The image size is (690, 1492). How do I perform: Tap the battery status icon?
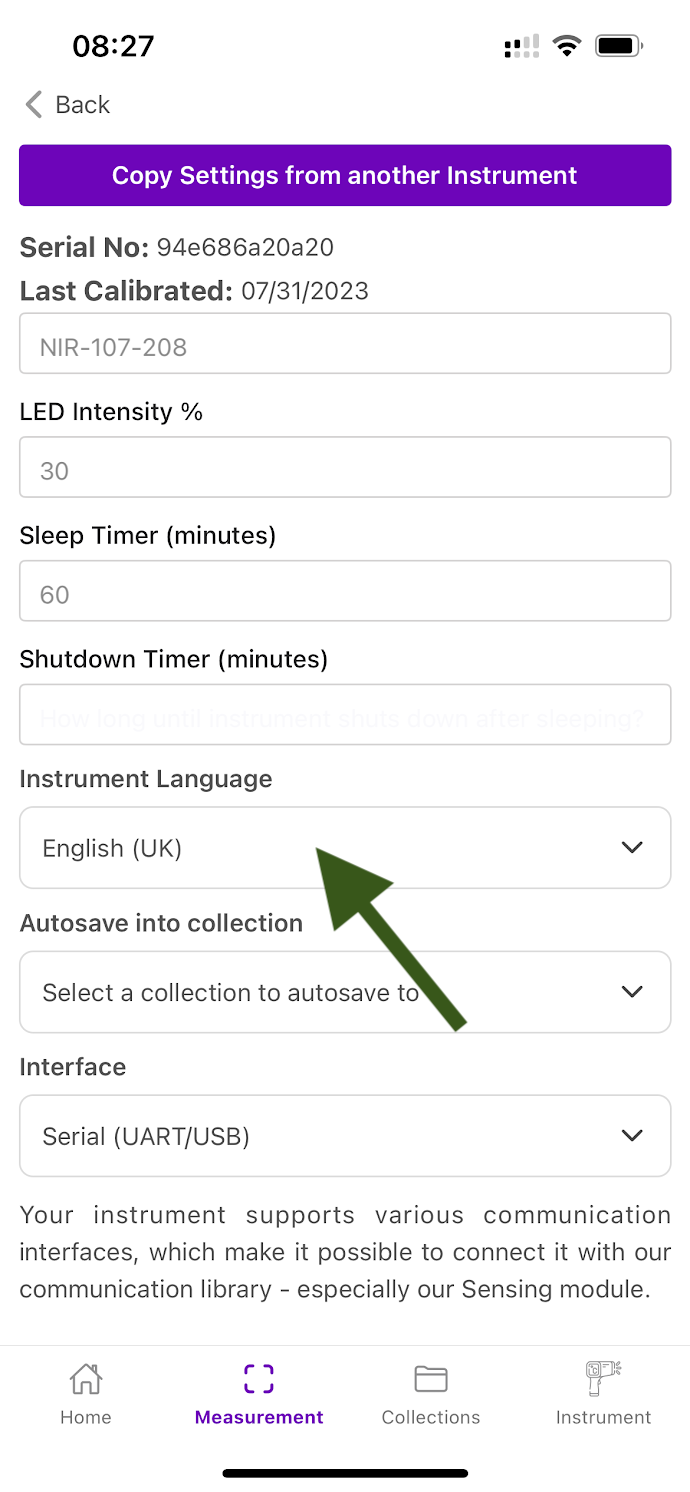pos(618,46)
